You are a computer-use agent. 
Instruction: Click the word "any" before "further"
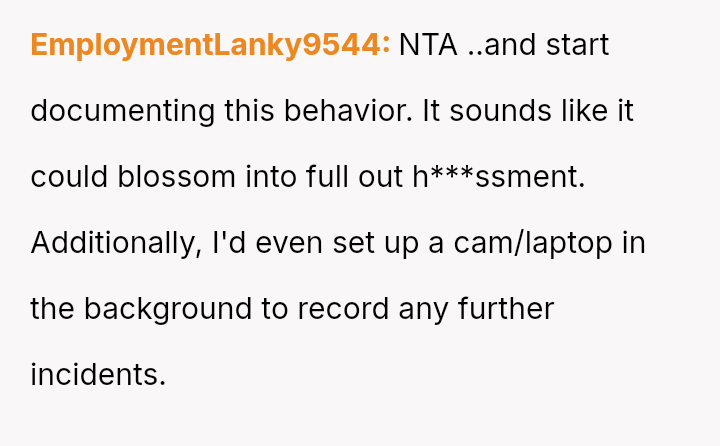coord(424,309)
